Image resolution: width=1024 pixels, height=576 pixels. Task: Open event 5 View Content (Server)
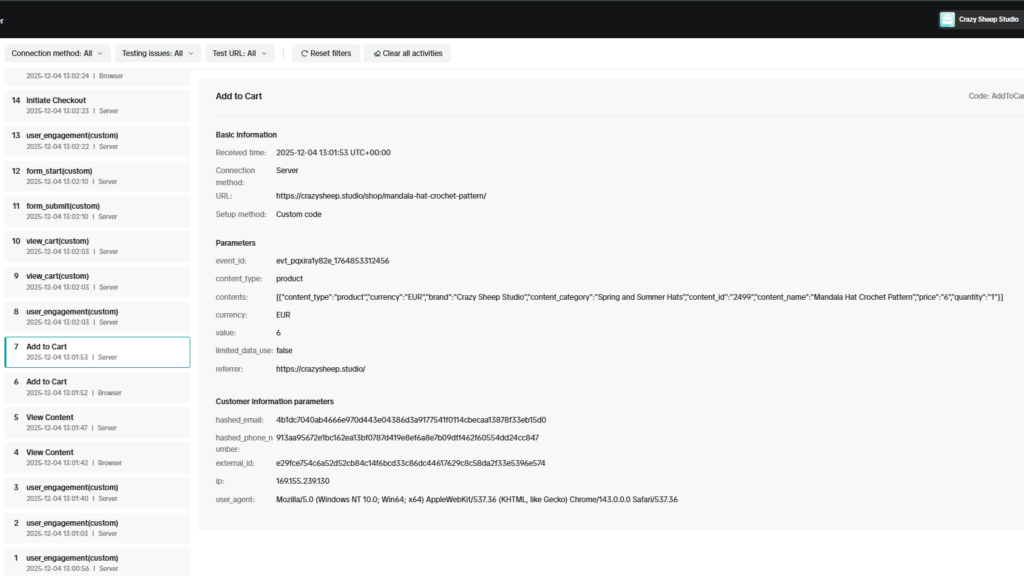(x=97, y=422)
